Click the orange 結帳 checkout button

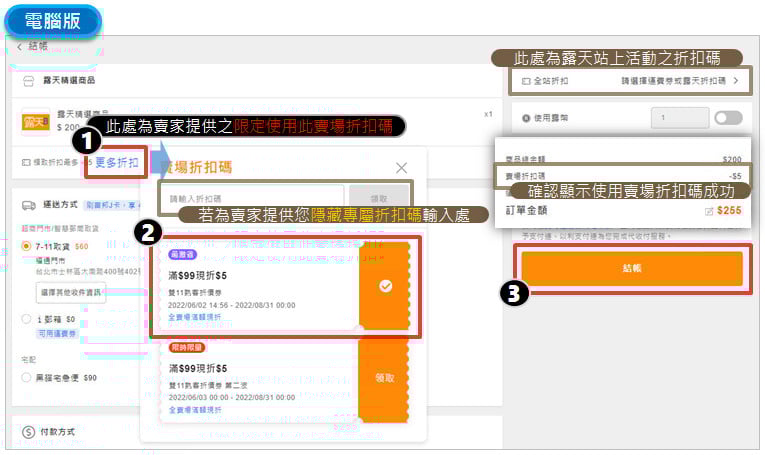click(x=631, y=269)
